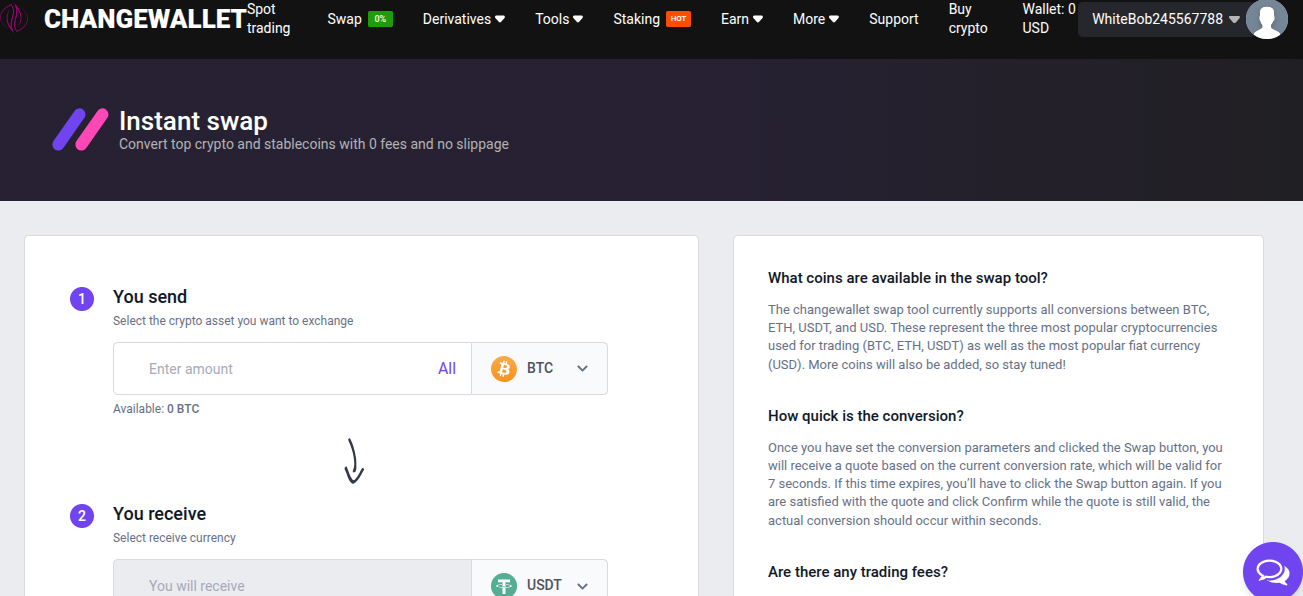This screenshot has width=1303, height=596.
Task: Click the CHANGEWALLET brand name
Action: click(145, 19)
